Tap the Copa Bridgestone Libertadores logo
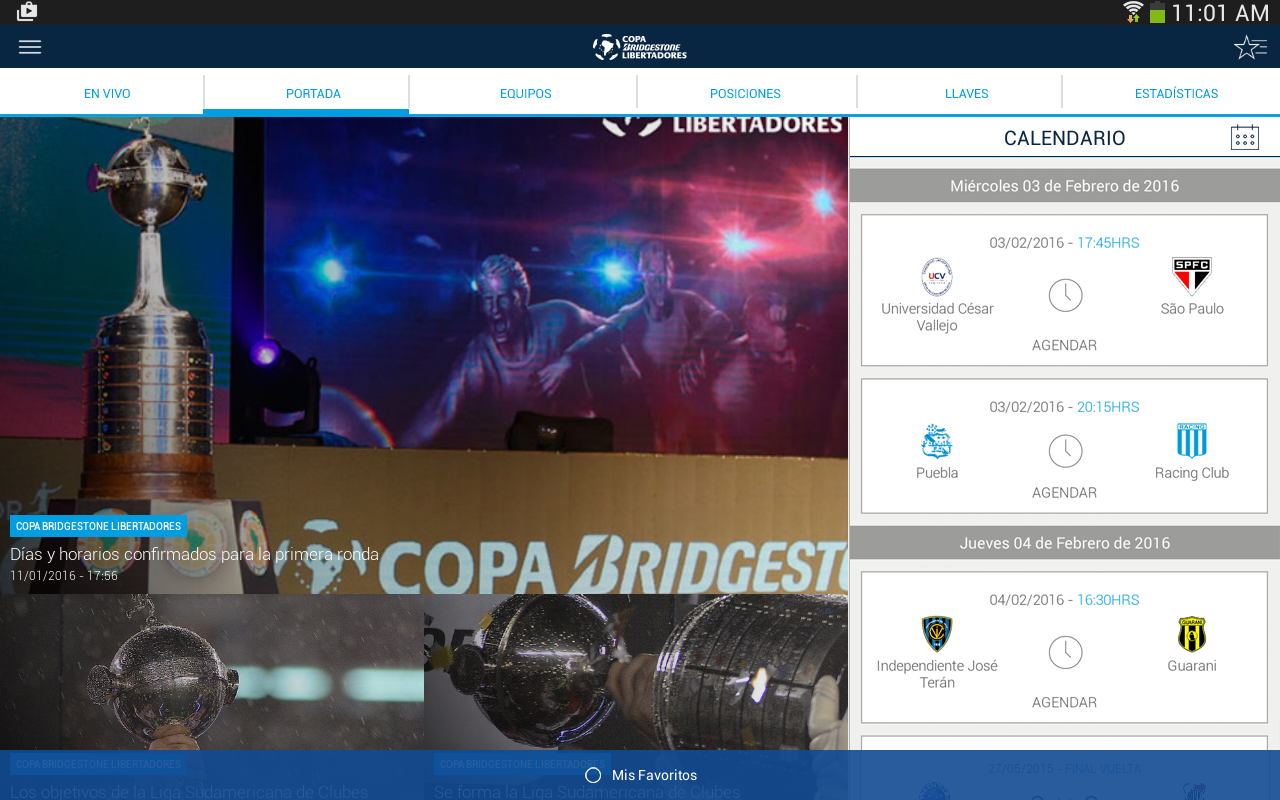Image resolution: width=1280 pixels, height=800 pixels. click(x=640, y=47)
